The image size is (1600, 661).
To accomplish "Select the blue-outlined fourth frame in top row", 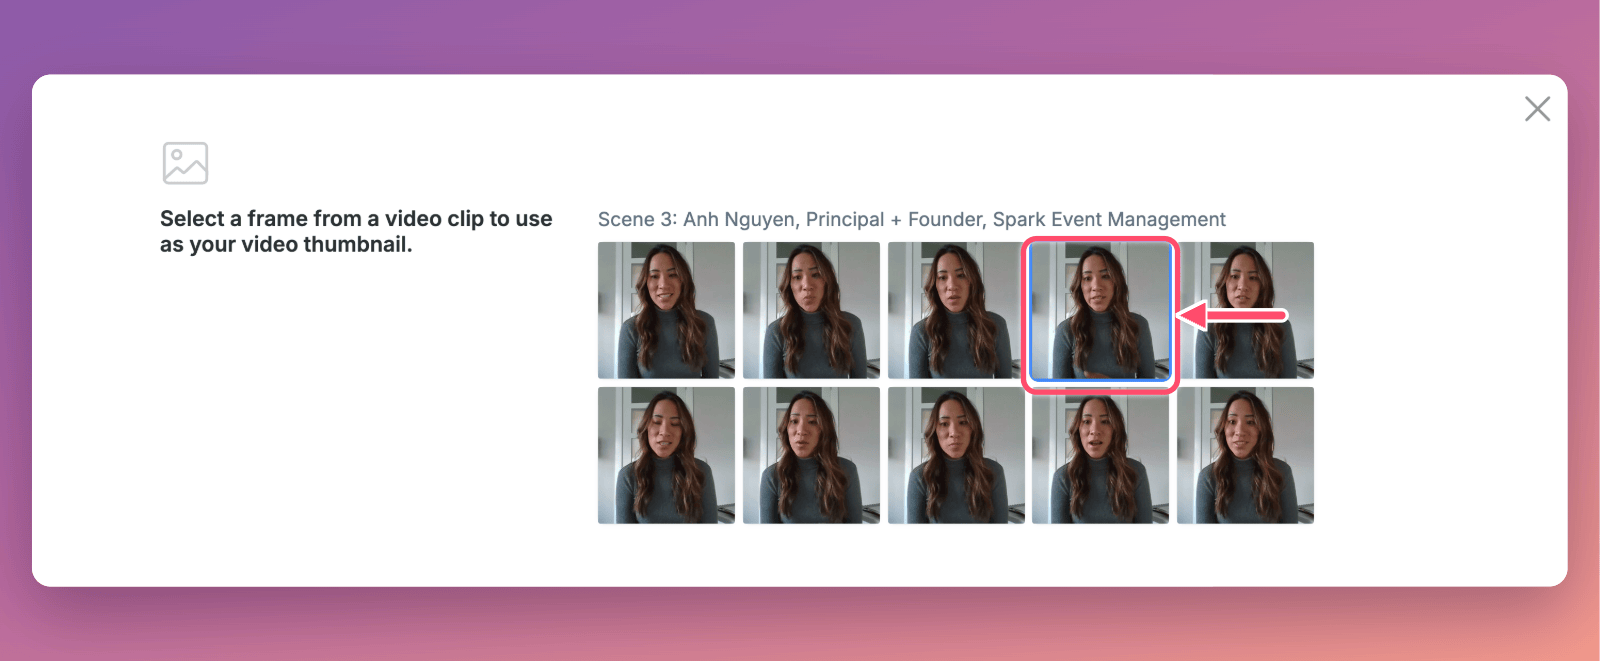I will click(1100, 312).
